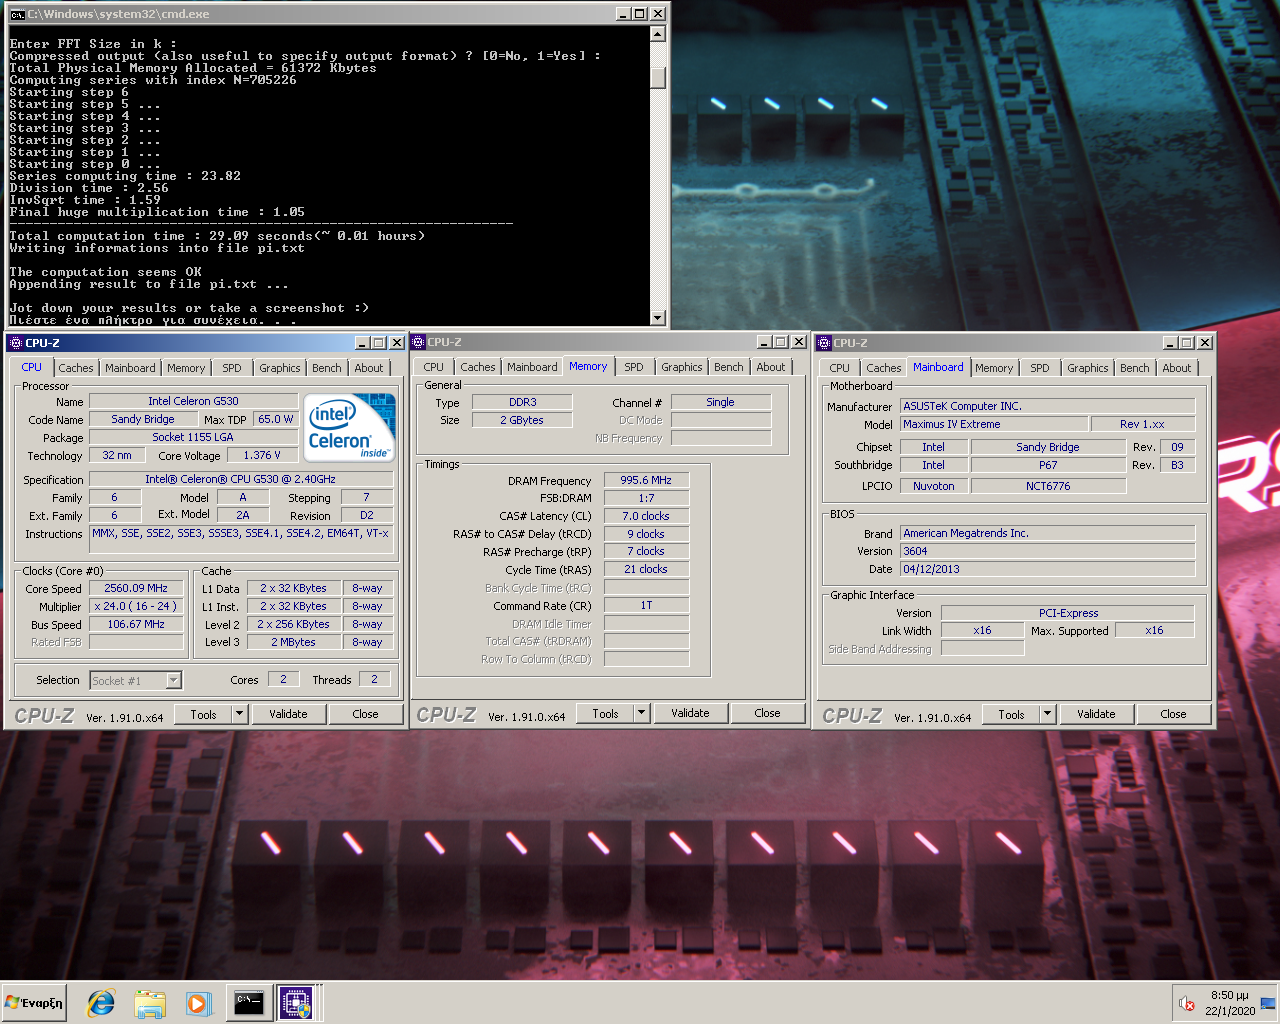Click the network tray icon
Viewport: 1280px width, 1024px height.
pos(1267,1003)
